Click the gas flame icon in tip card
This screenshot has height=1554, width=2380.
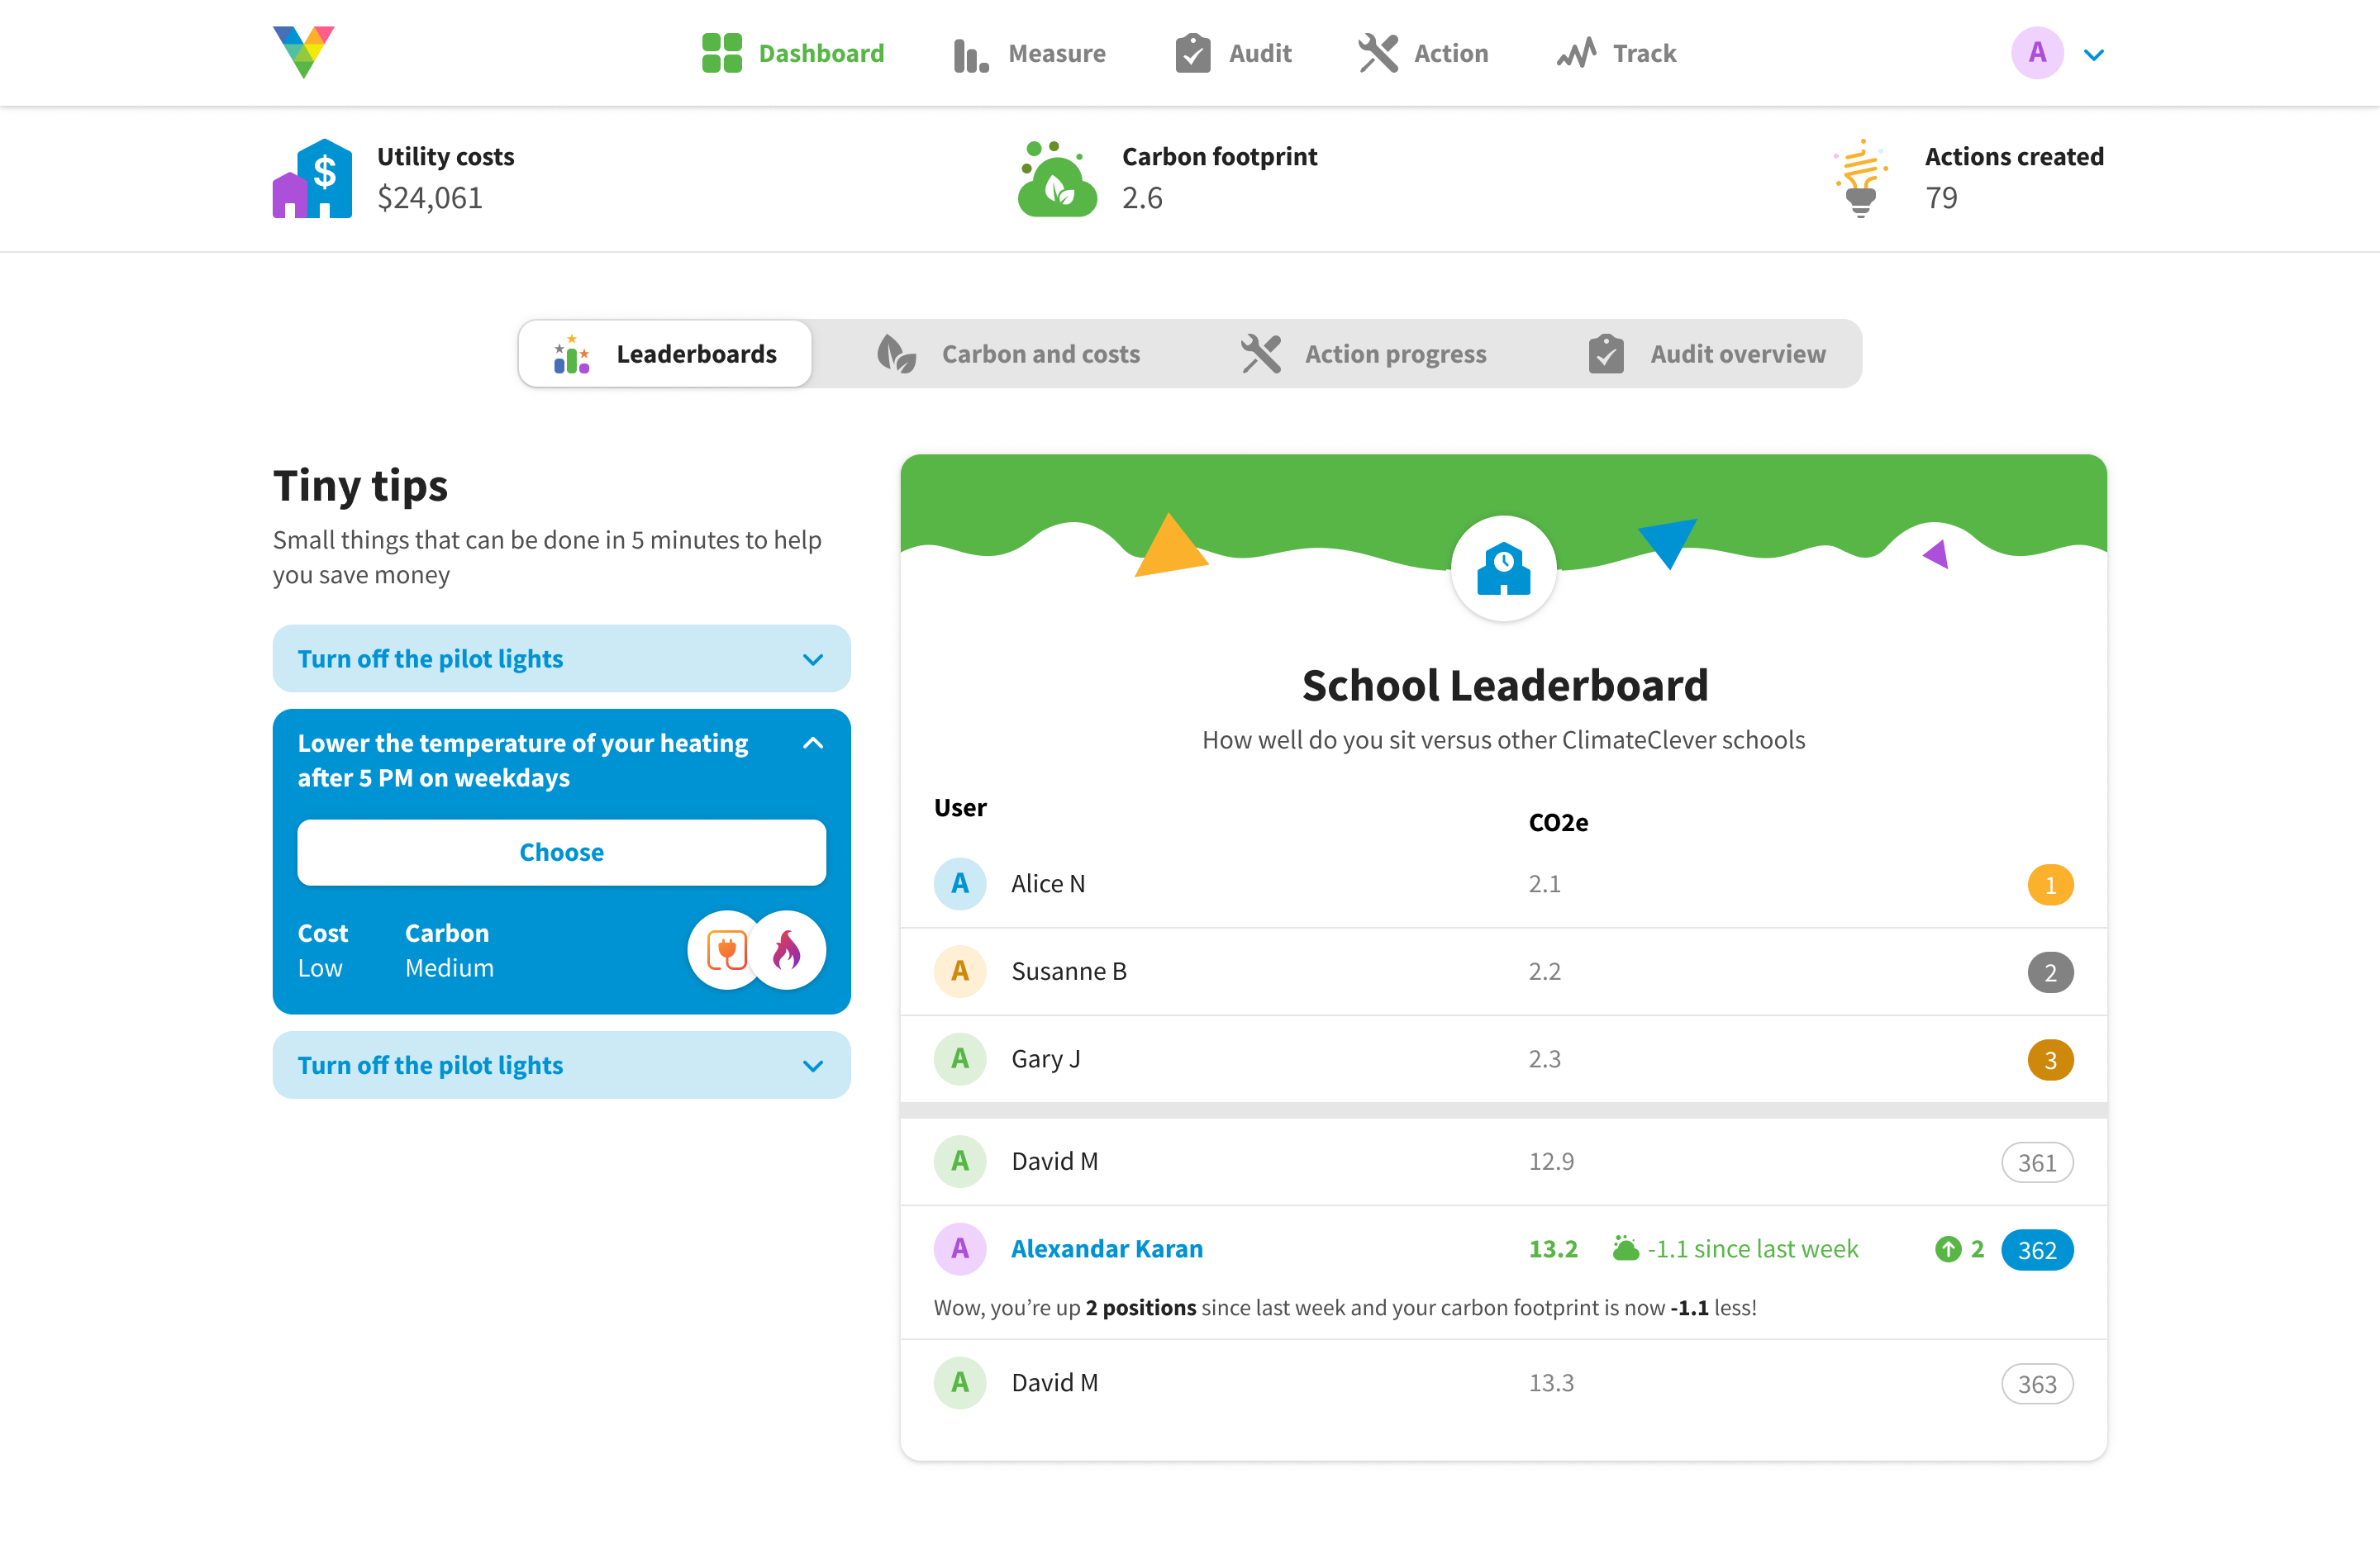788,950
